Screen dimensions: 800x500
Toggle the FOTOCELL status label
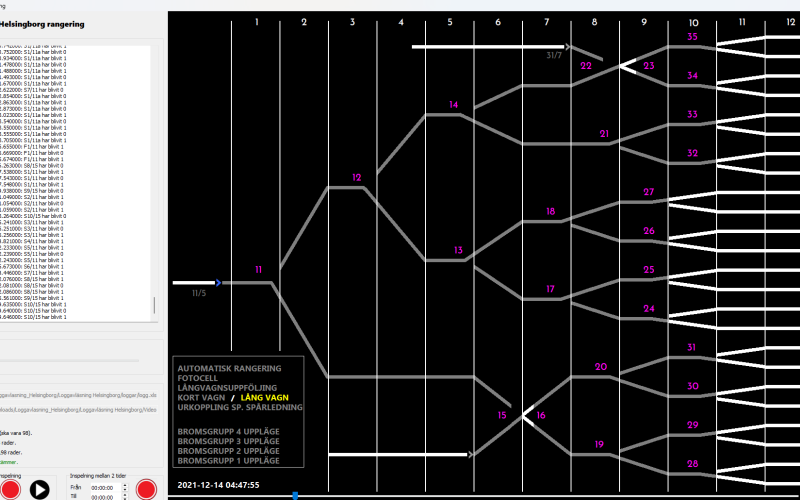click(205, 378)
